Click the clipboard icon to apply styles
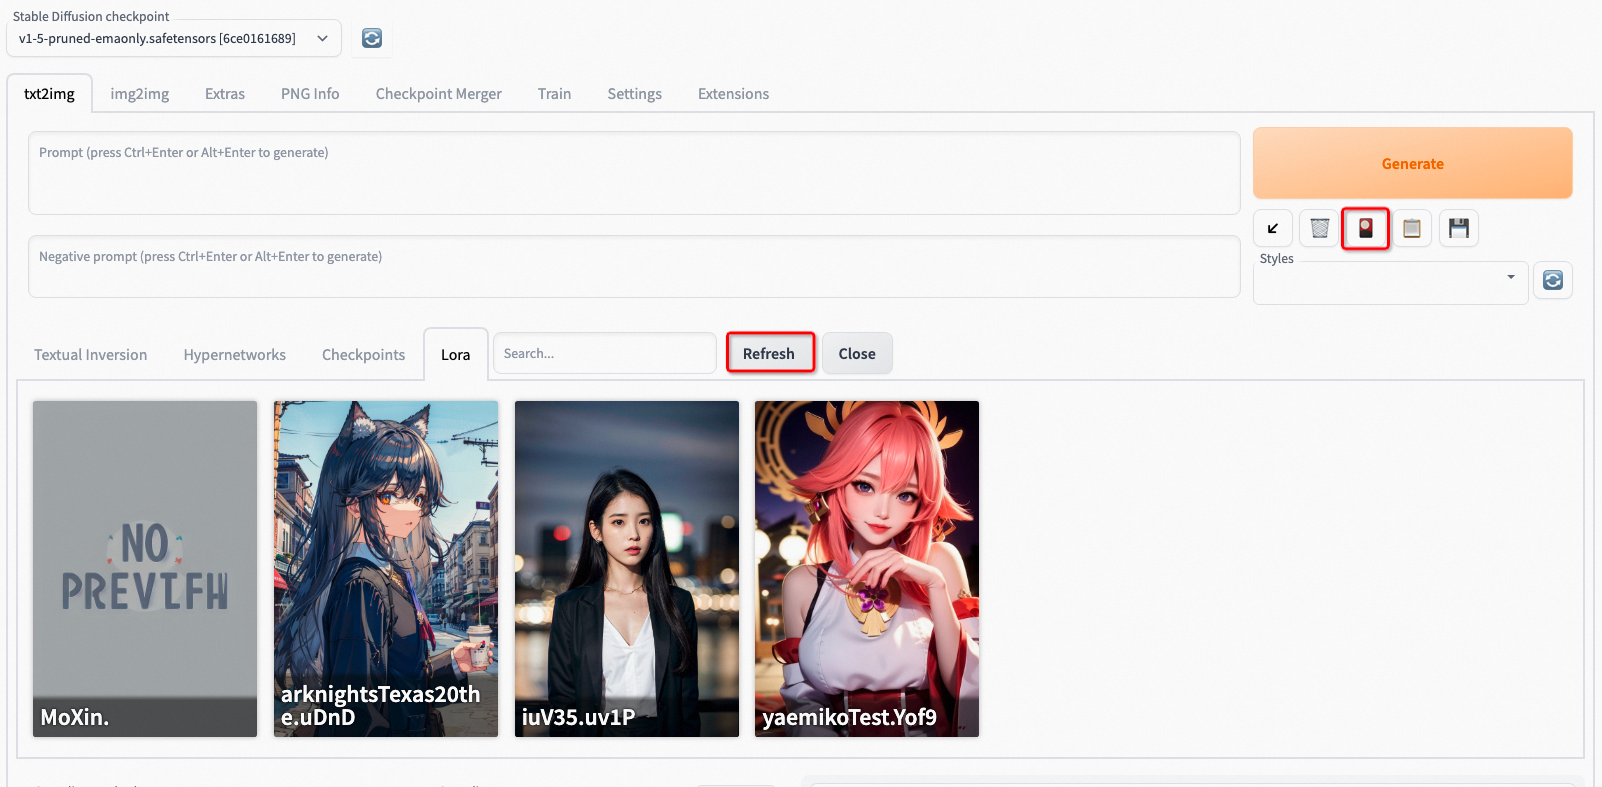Image resolution: width=1602 pixels, height=787 pixels. pyautogui.click(x=1411, y=229)
